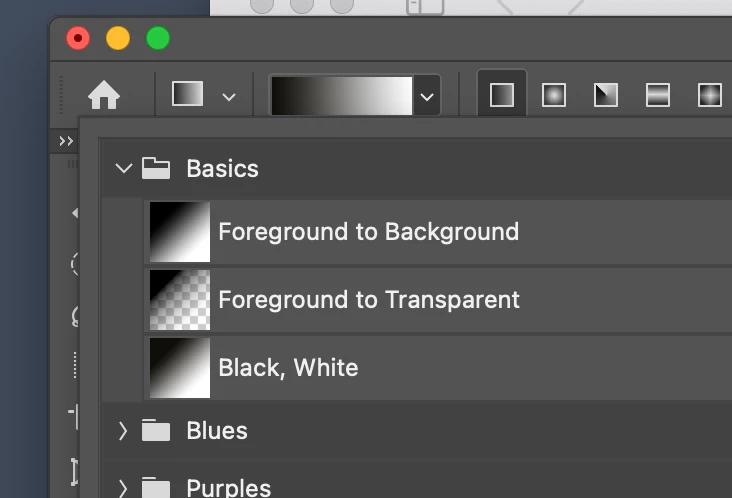Close the window with red button
This screenshot has width=732, height=498.
[x=78, y=38]
